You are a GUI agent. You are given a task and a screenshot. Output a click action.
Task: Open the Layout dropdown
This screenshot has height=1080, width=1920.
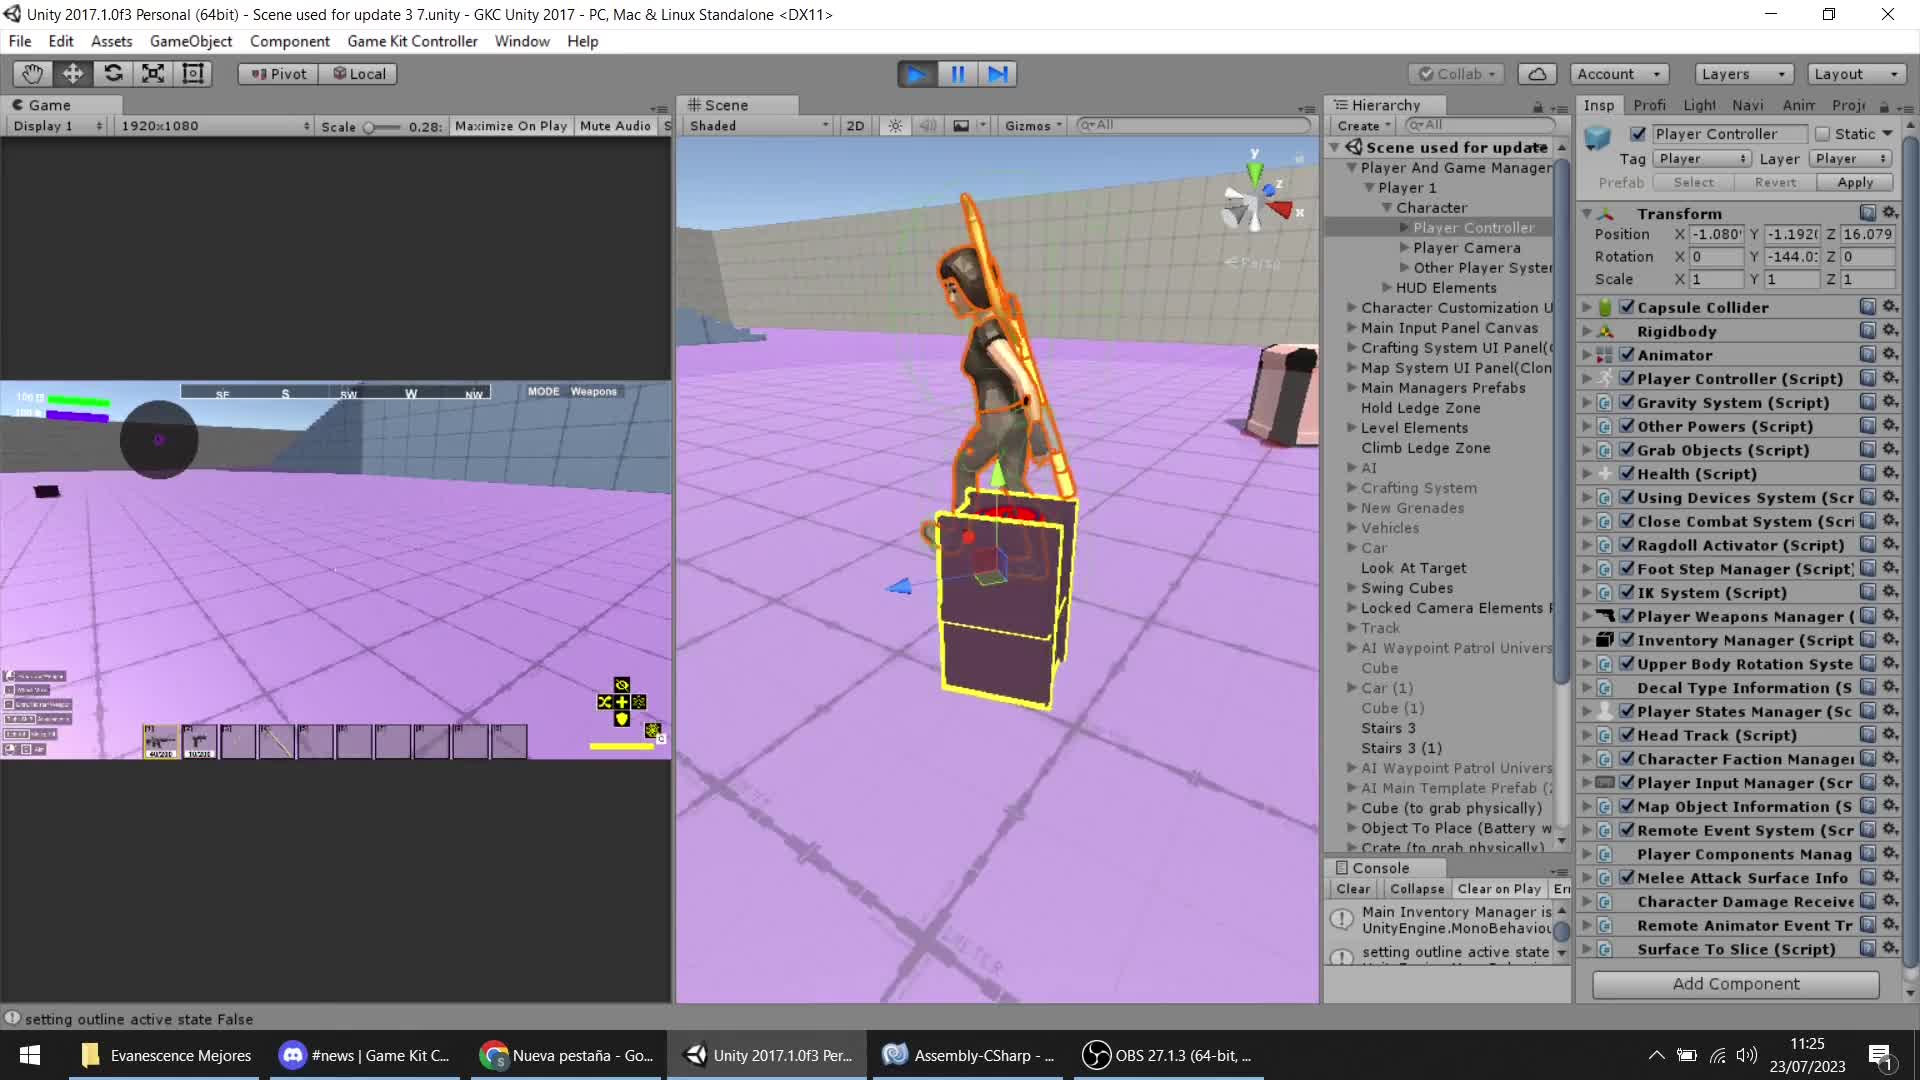1855,73
